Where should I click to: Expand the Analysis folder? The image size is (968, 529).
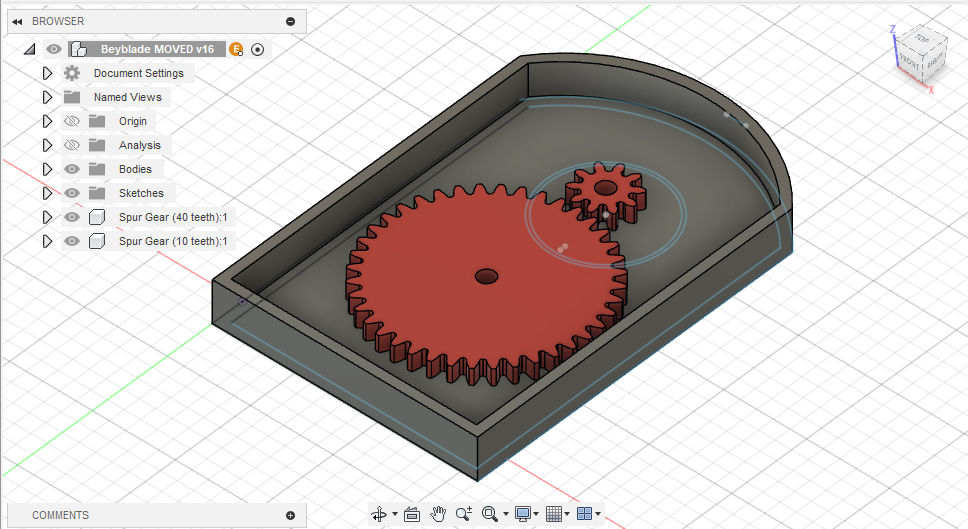[48, 146]
